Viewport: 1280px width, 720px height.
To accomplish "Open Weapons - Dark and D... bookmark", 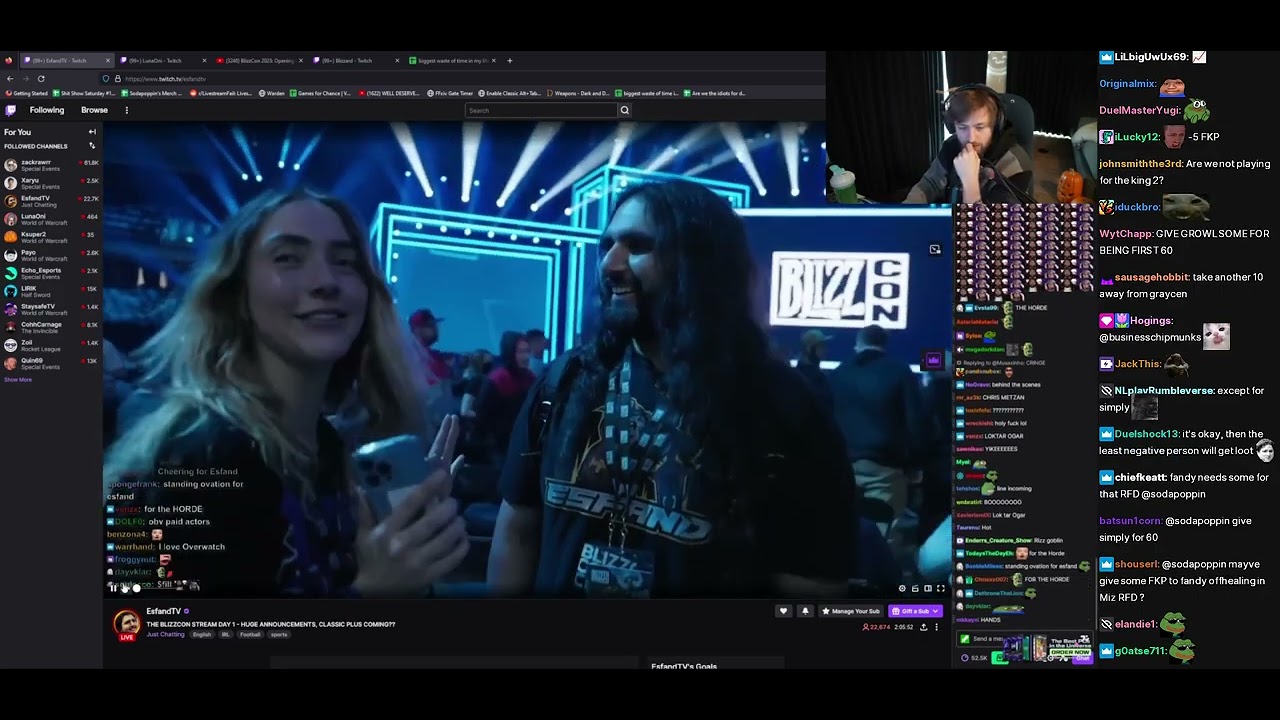I will click(x=577, y=93).
